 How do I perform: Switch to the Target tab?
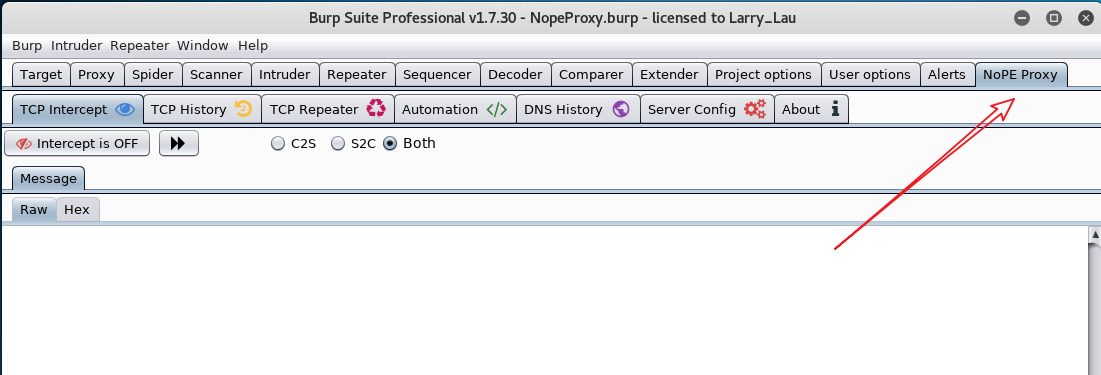[41, 74]
